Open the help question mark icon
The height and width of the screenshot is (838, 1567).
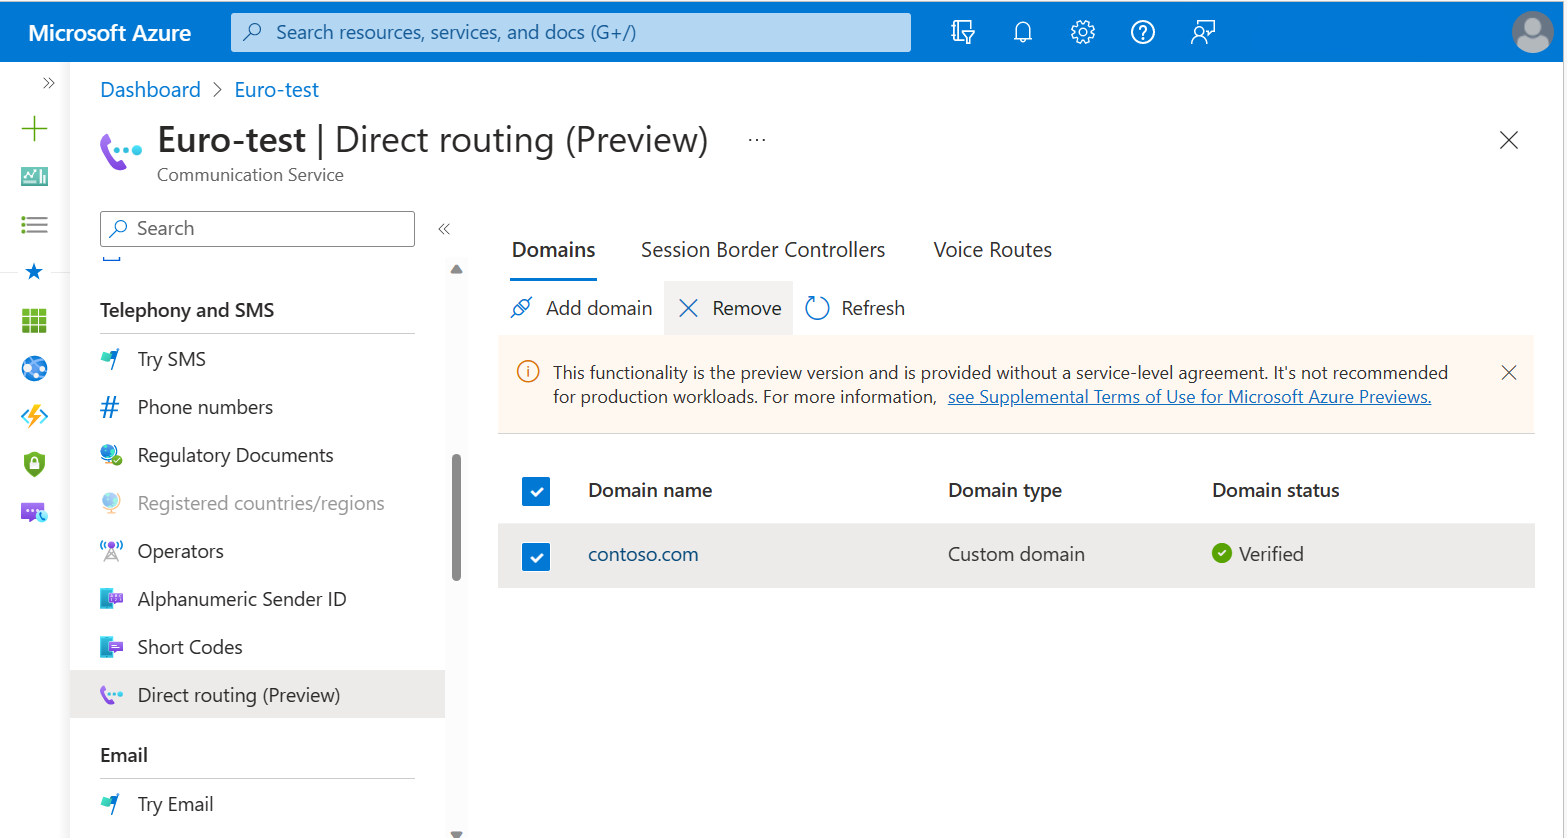(1142, 32)
